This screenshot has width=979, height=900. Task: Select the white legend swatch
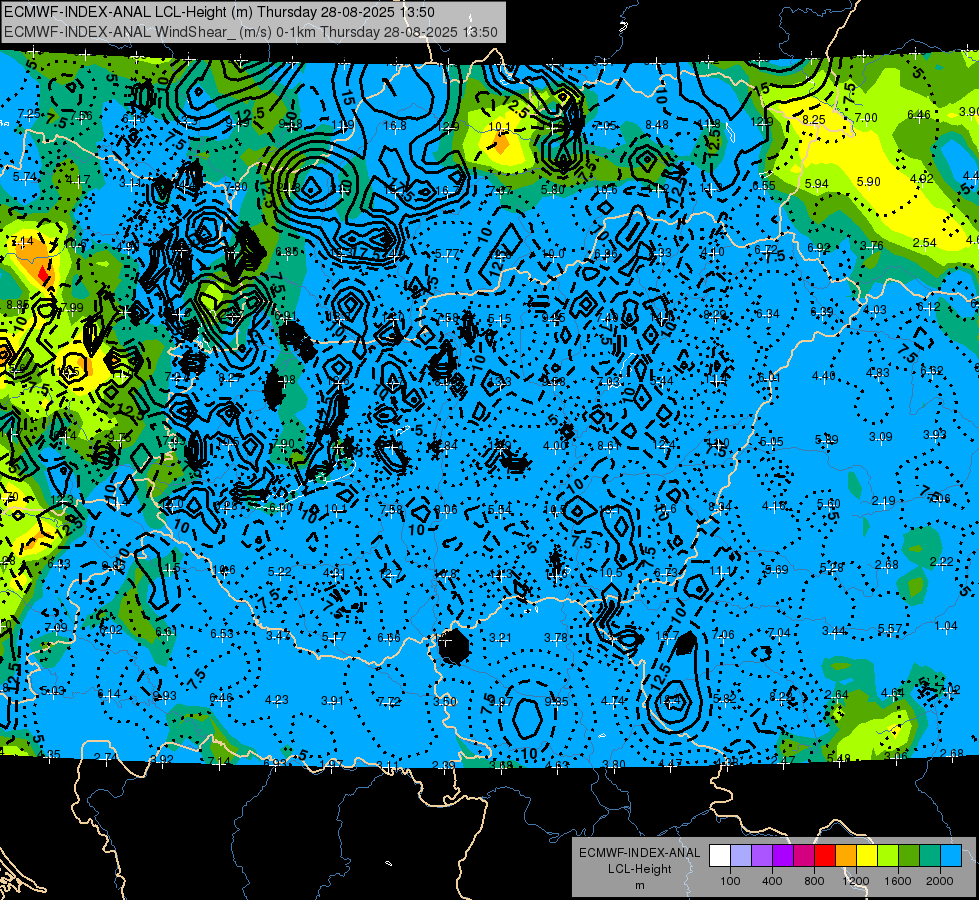(x=720, y=855)
